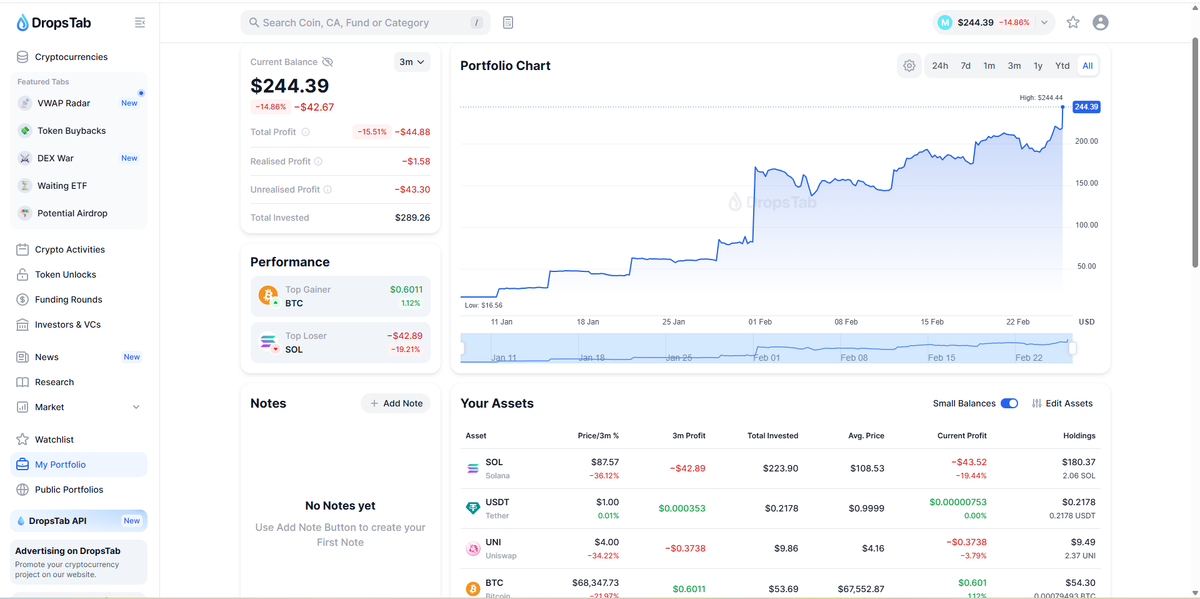Open Investors & VCs icon
This screenshot has width=1200, height=599.
pyautogui.click(x=22, y=325)
